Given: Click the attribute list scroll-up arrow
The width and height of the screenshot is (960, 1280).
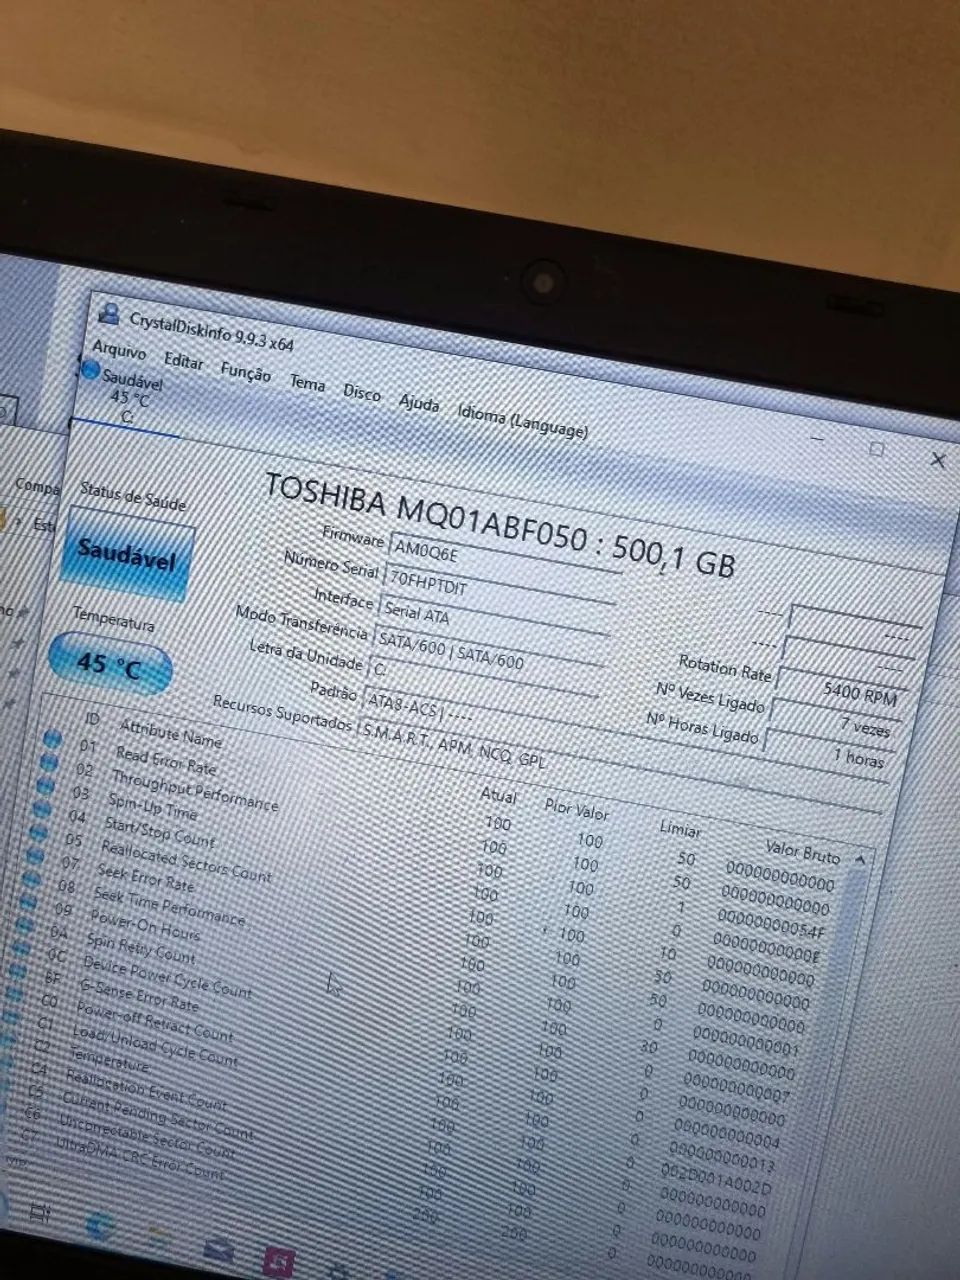Looking at the screenshot, I should coord(859,859).
